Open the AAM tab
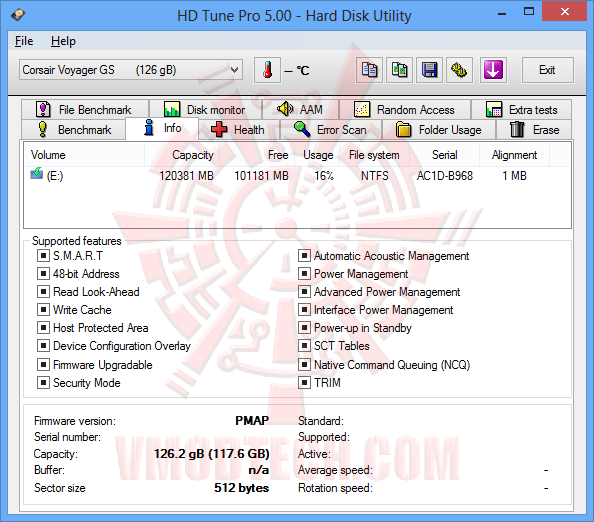594x522 pixels. (300, 109)
